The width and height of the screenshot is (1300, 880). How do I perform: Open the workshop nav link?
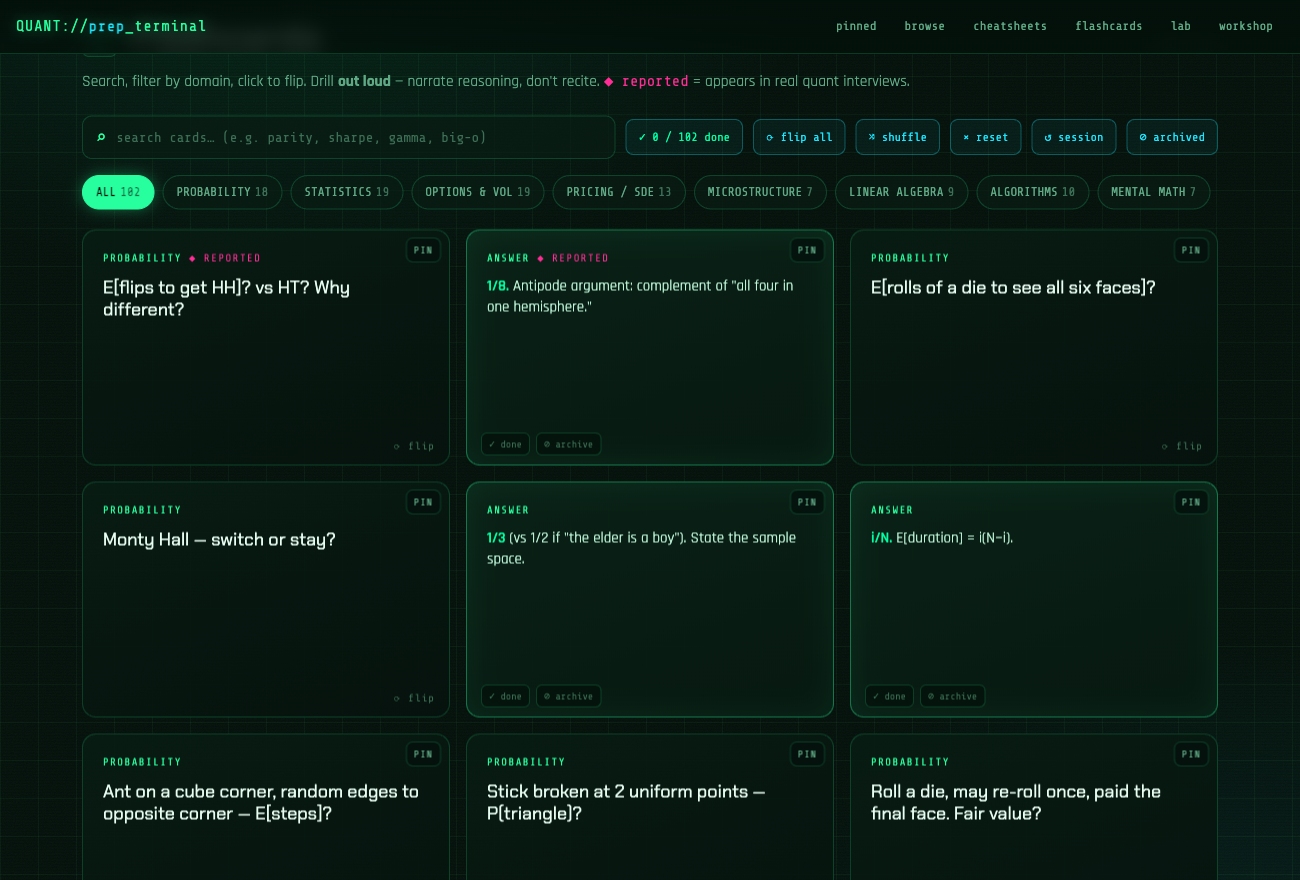tap(1246, 26)
